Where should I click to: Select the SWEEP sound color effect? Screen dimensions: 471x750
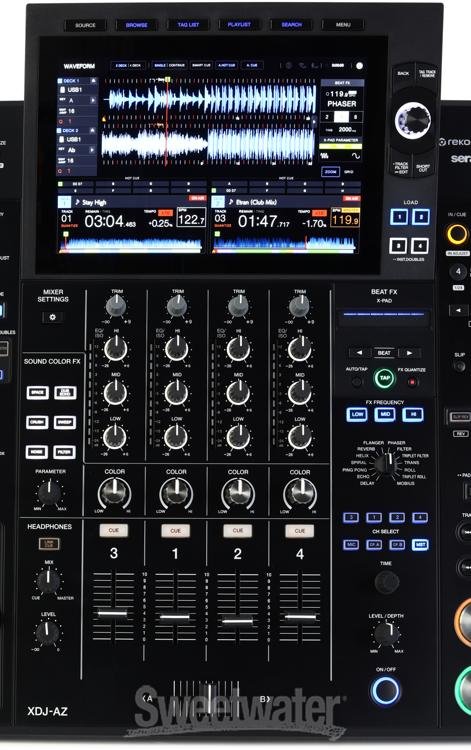[65, 422]
